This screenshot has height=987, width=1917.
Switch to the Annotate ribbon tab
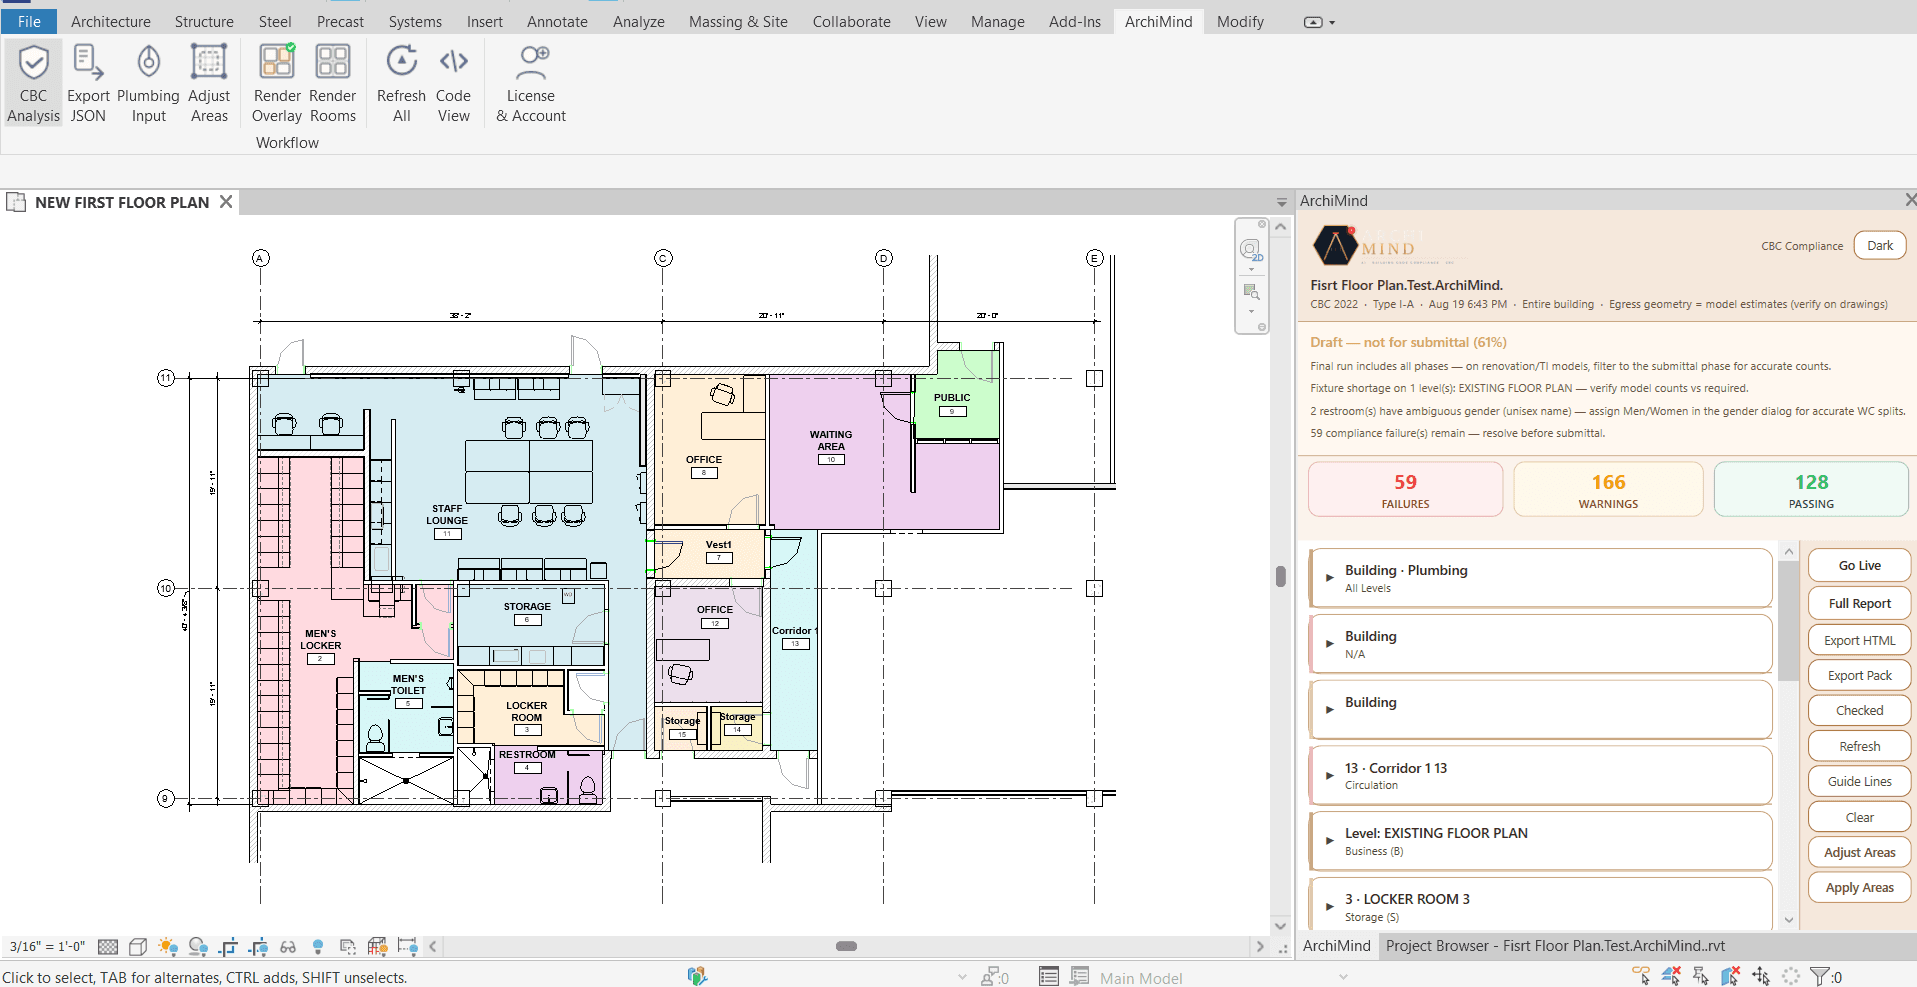557,21
